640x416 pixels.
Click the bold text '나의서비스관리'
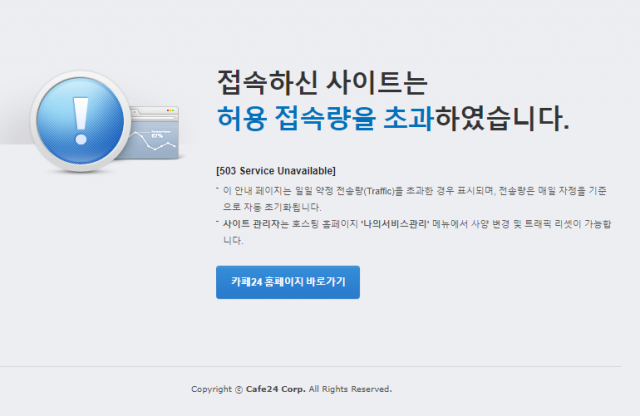click(x=395, y=224)
